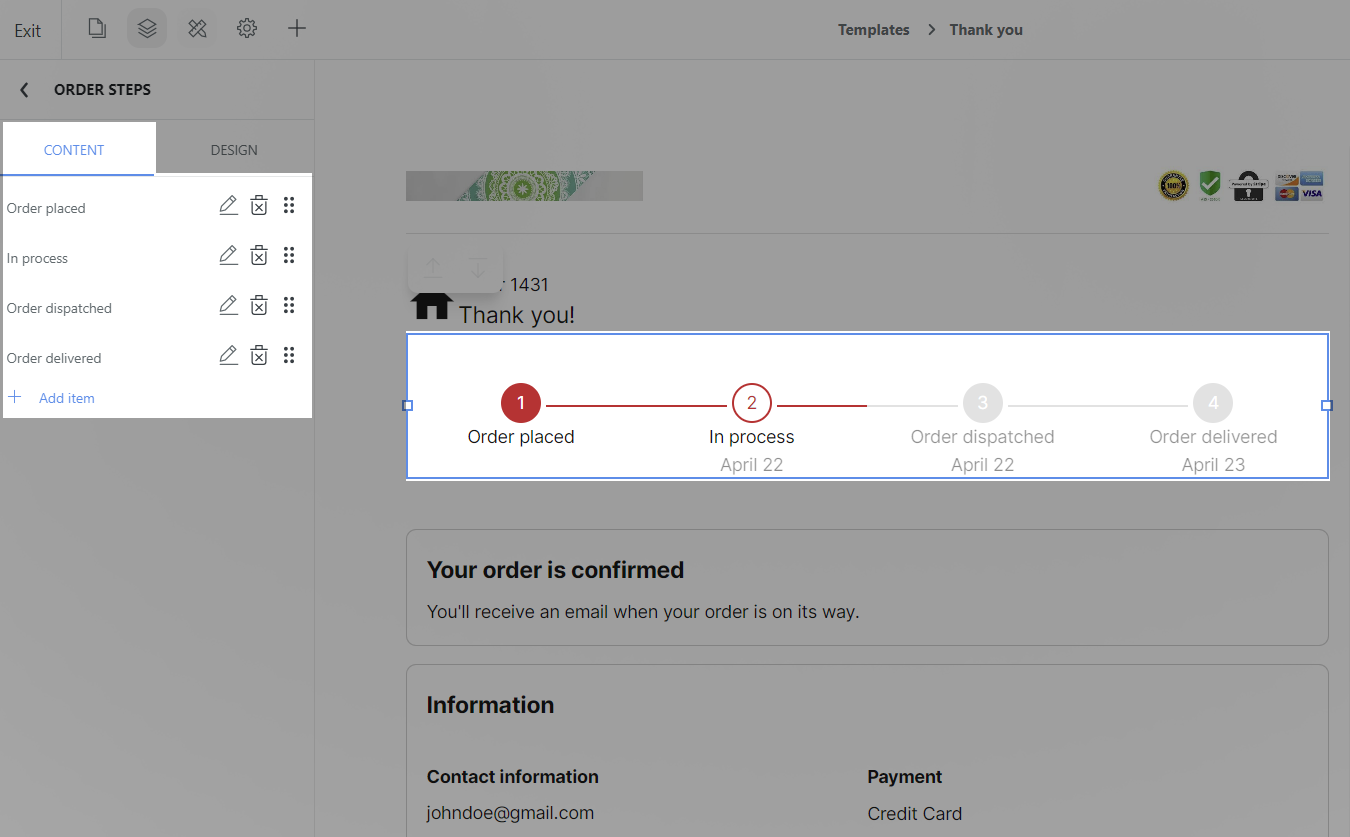Edit the Order placed step

tap(228, 206)
